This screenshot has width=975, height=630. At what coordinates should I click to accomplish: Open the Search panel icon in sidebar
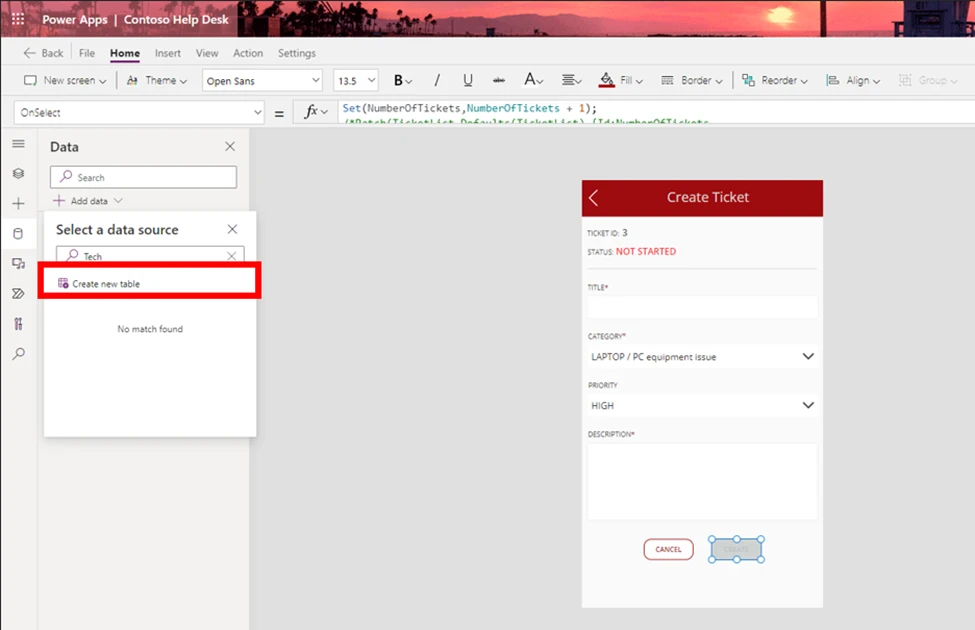tap(17, 353)
